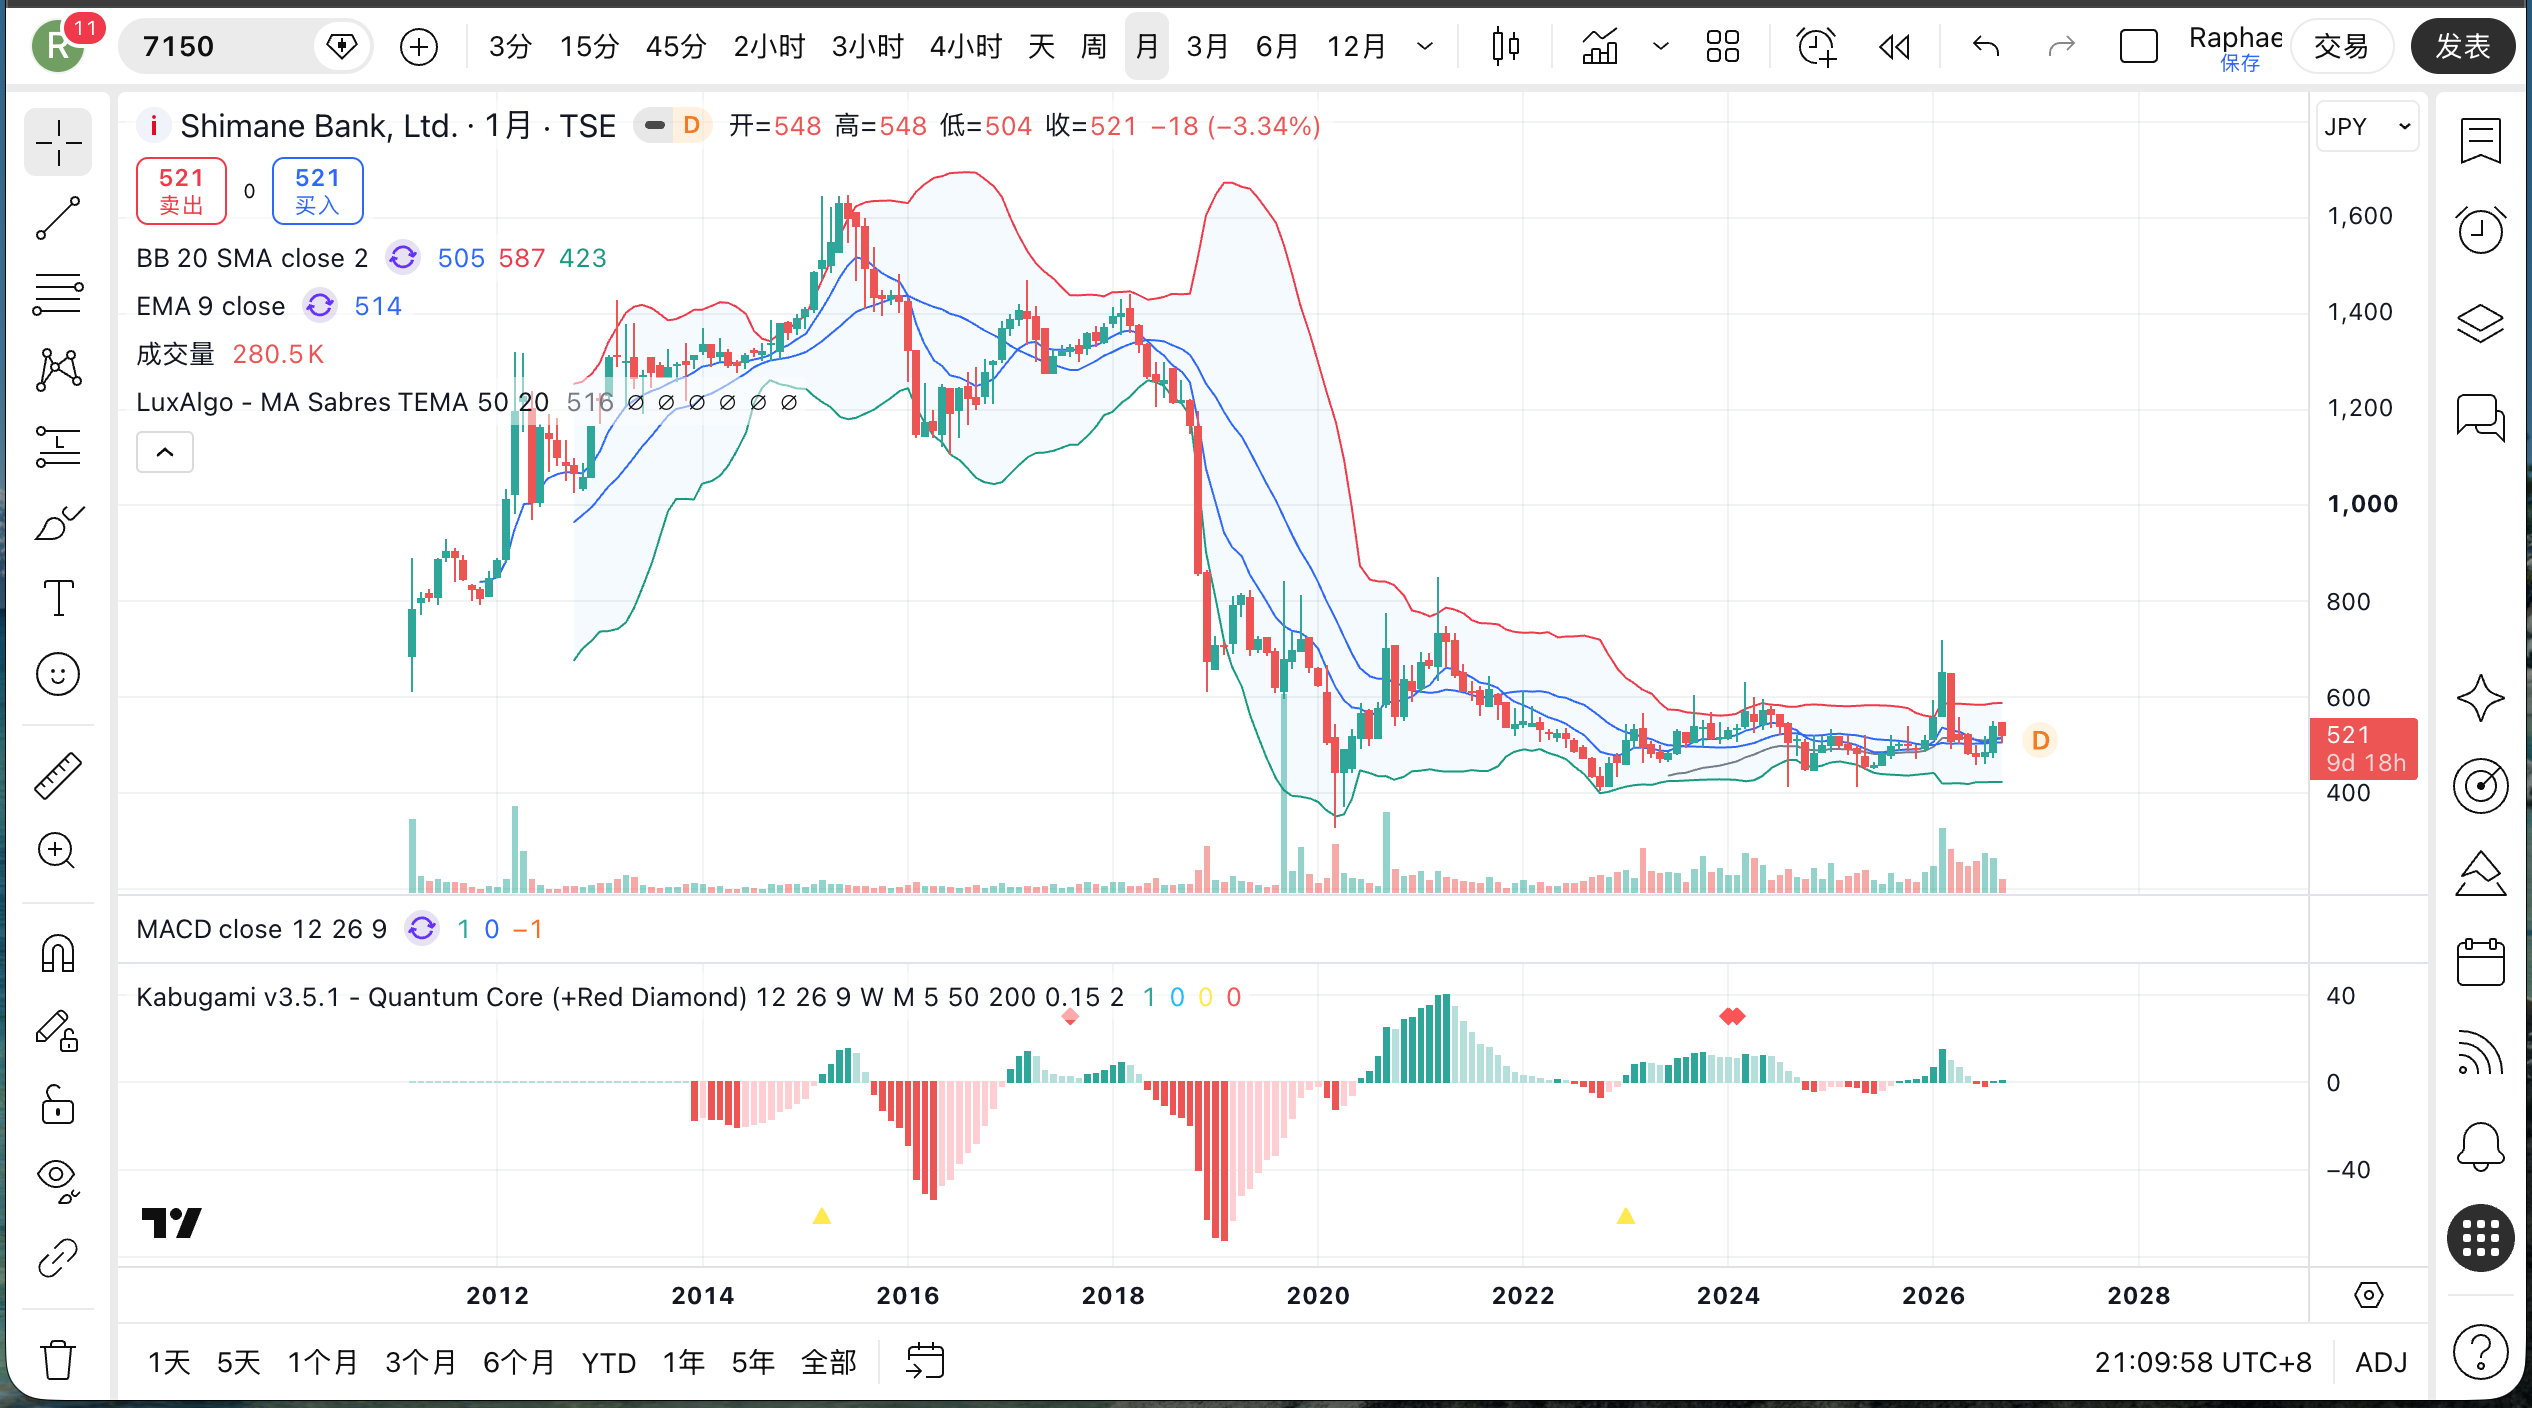Viewport: 2532px width, 1408px height.
Task: Open the favorite indicators dropdown arrow
Action: coord(1660,46)
